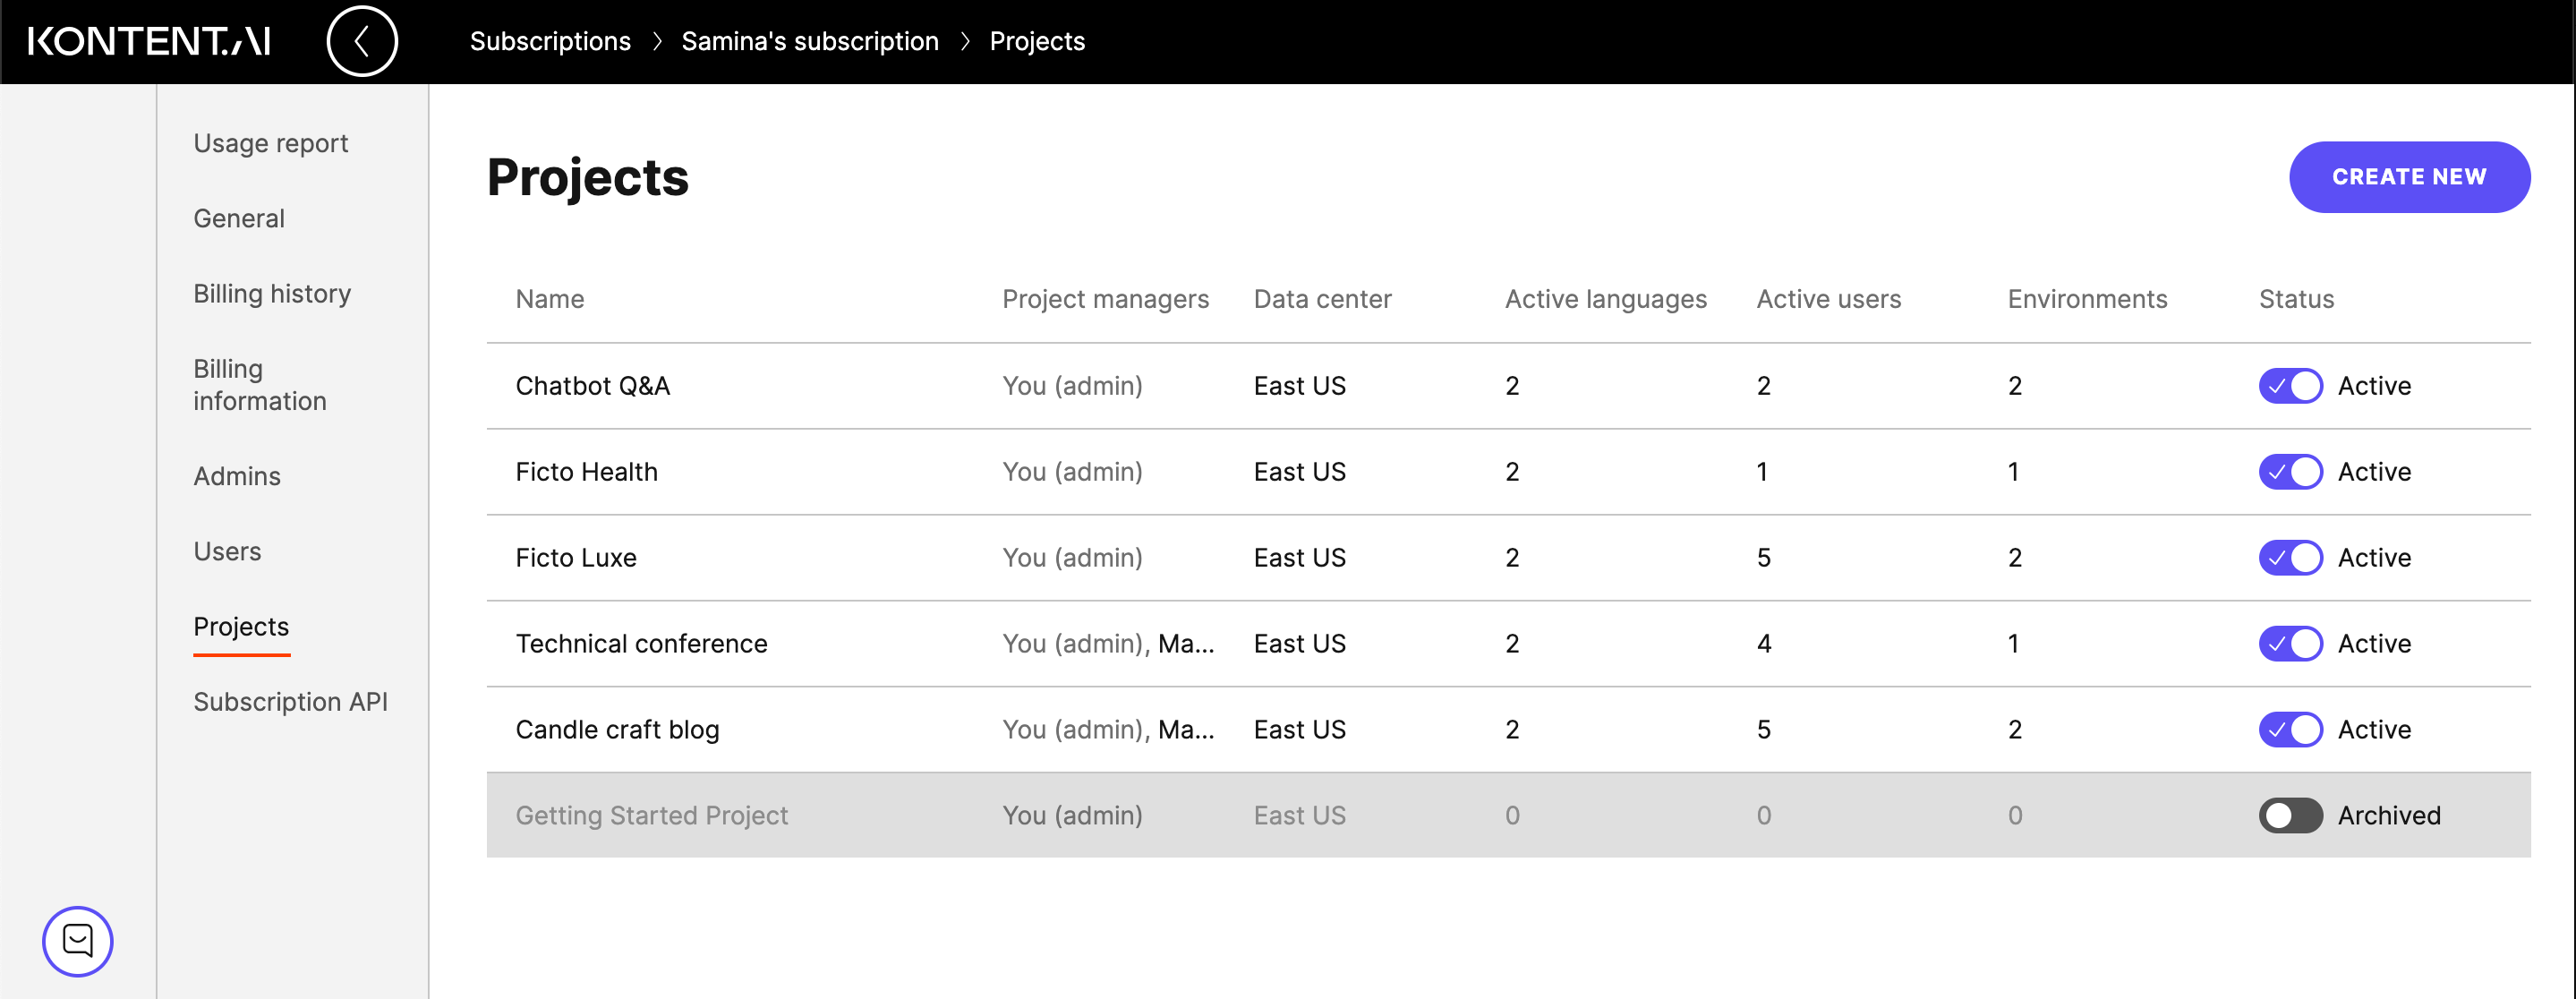Click the General sidebar entry
The height and width of the screenshot is (999, 2576).
pos(238,218)
